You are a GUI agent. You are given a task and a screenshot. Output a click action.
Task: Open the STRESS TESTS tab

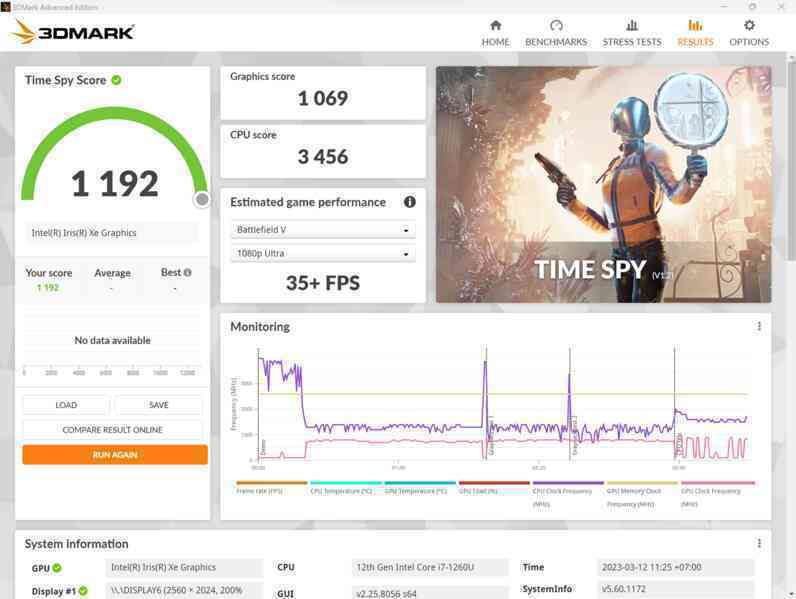coord(632,34)
